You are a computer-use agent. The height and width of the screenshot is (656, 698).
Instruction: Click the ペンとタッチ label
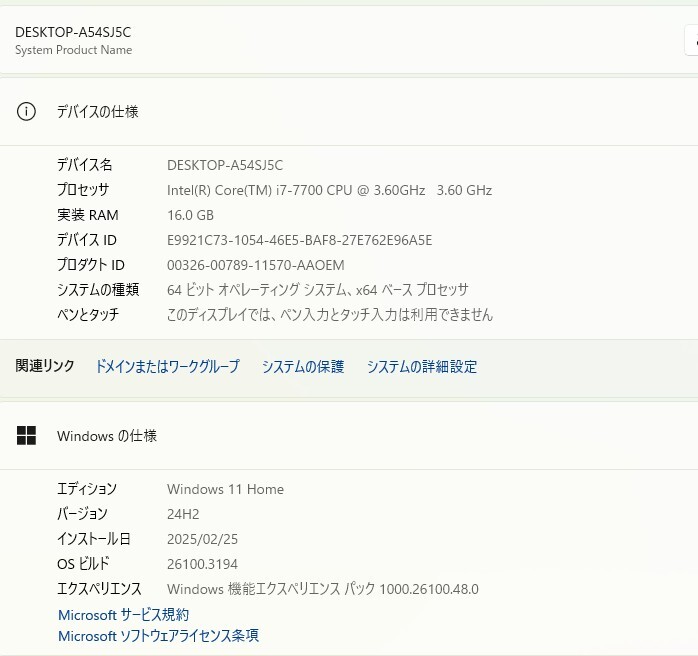(88, 315)
